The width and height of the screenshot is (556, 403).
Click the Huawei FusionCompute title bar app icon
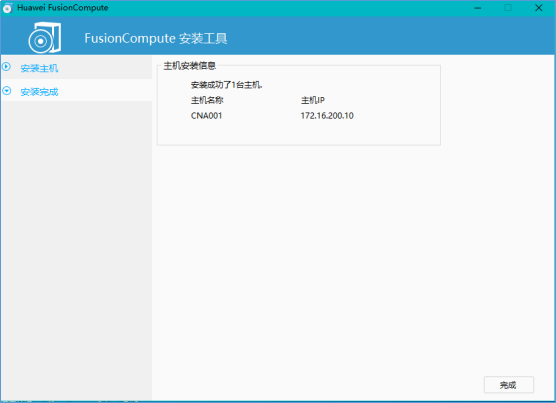pos(7,8)
